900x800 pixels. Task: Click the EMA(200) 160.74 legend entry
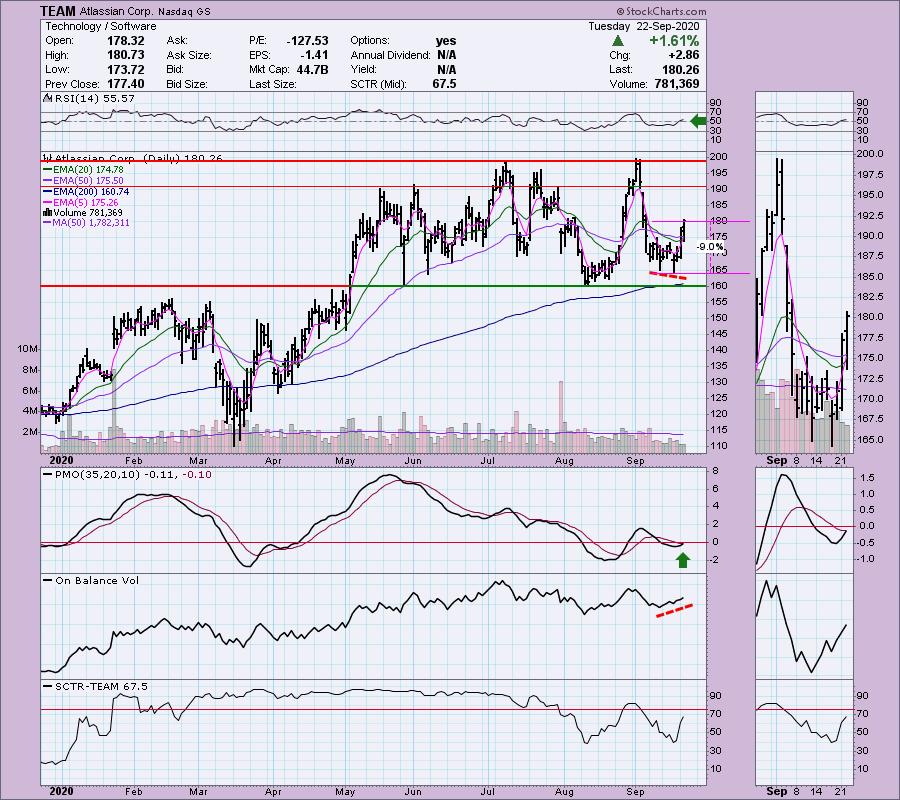pyautogui.click(x=86, y=191)
